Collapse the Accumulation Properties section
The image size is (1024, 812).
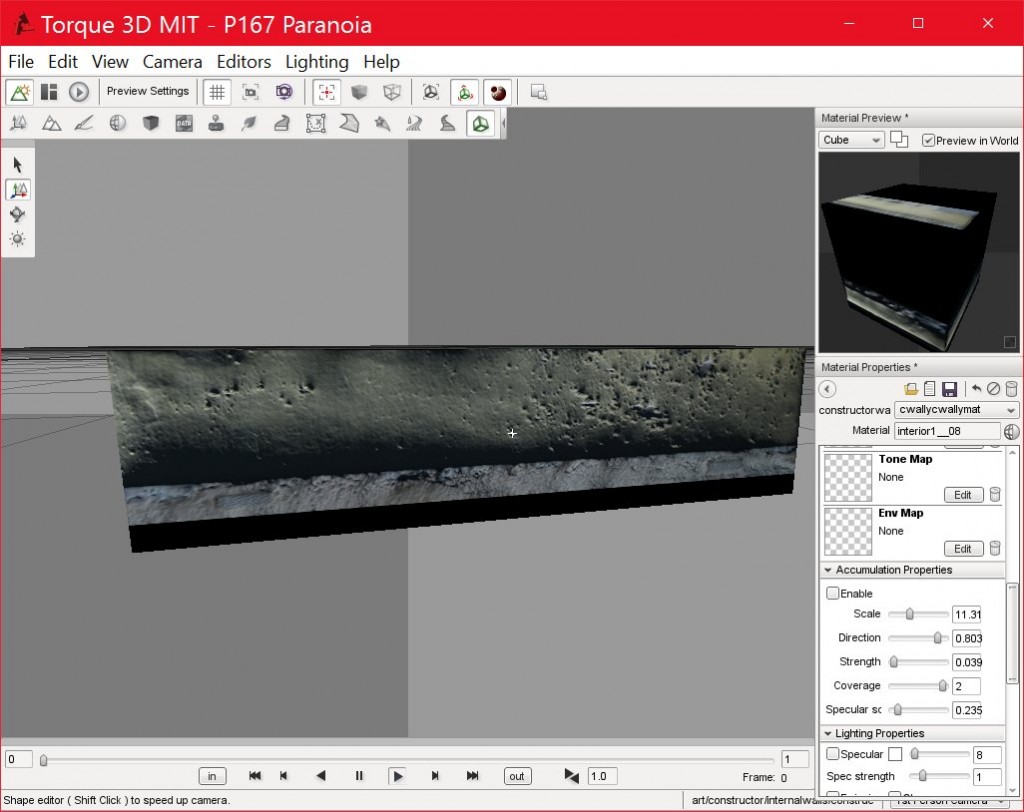pyautogui.click(x=828, y=570)
